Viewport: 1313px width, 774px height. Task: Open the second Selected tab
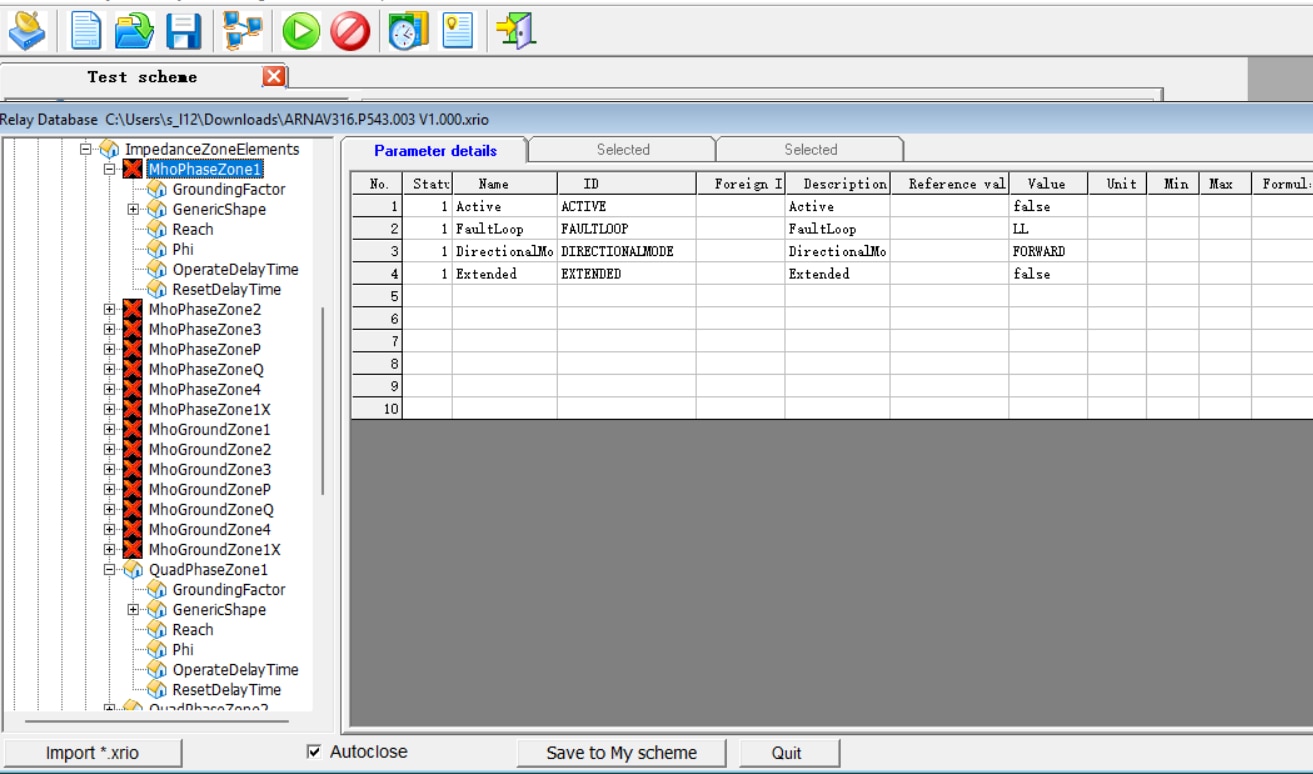point(810,150)
